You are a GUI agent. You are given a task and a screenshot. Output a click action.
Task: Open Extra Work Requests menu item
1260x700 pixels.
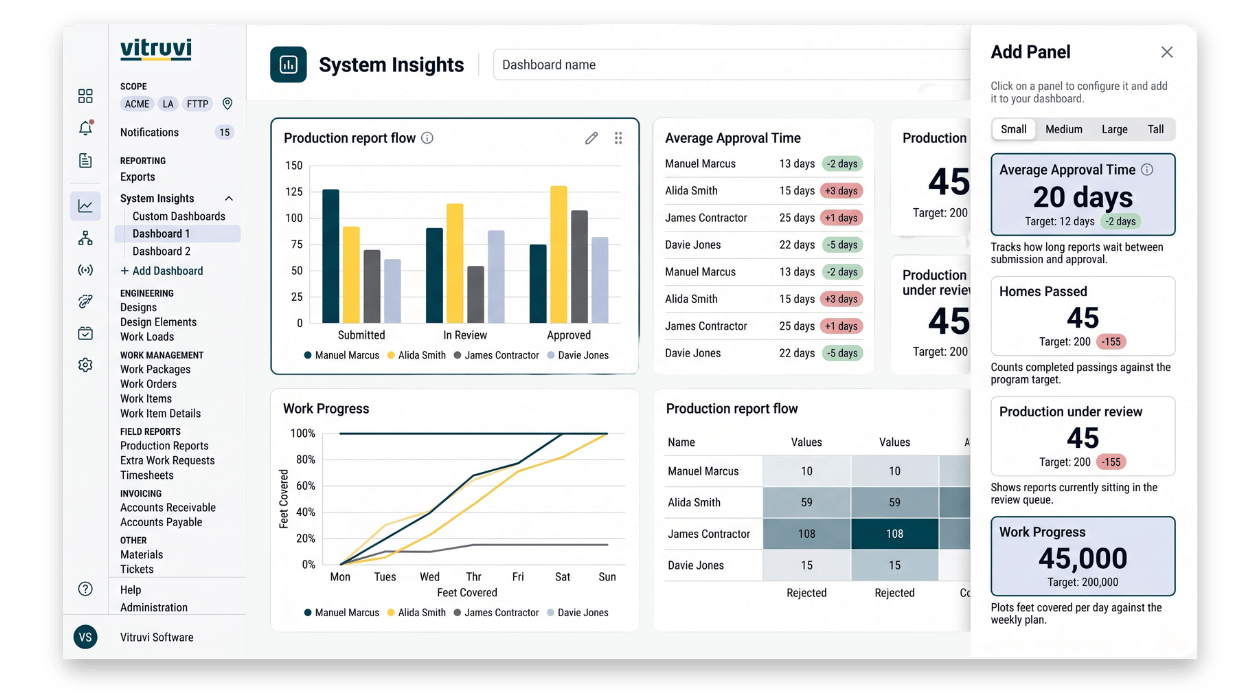(x=167, y=461)
